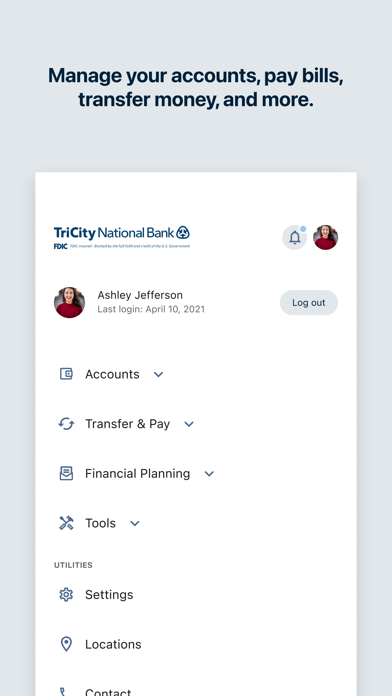Open the notifications bell icon

point(295,237)
